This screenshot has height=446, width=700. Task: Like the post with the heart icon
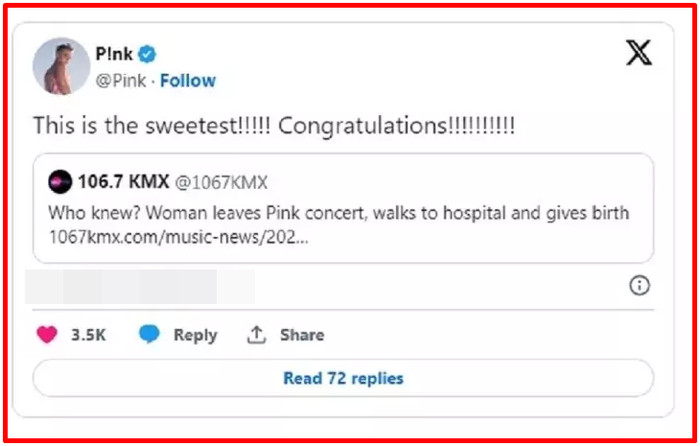coord(47,334)
